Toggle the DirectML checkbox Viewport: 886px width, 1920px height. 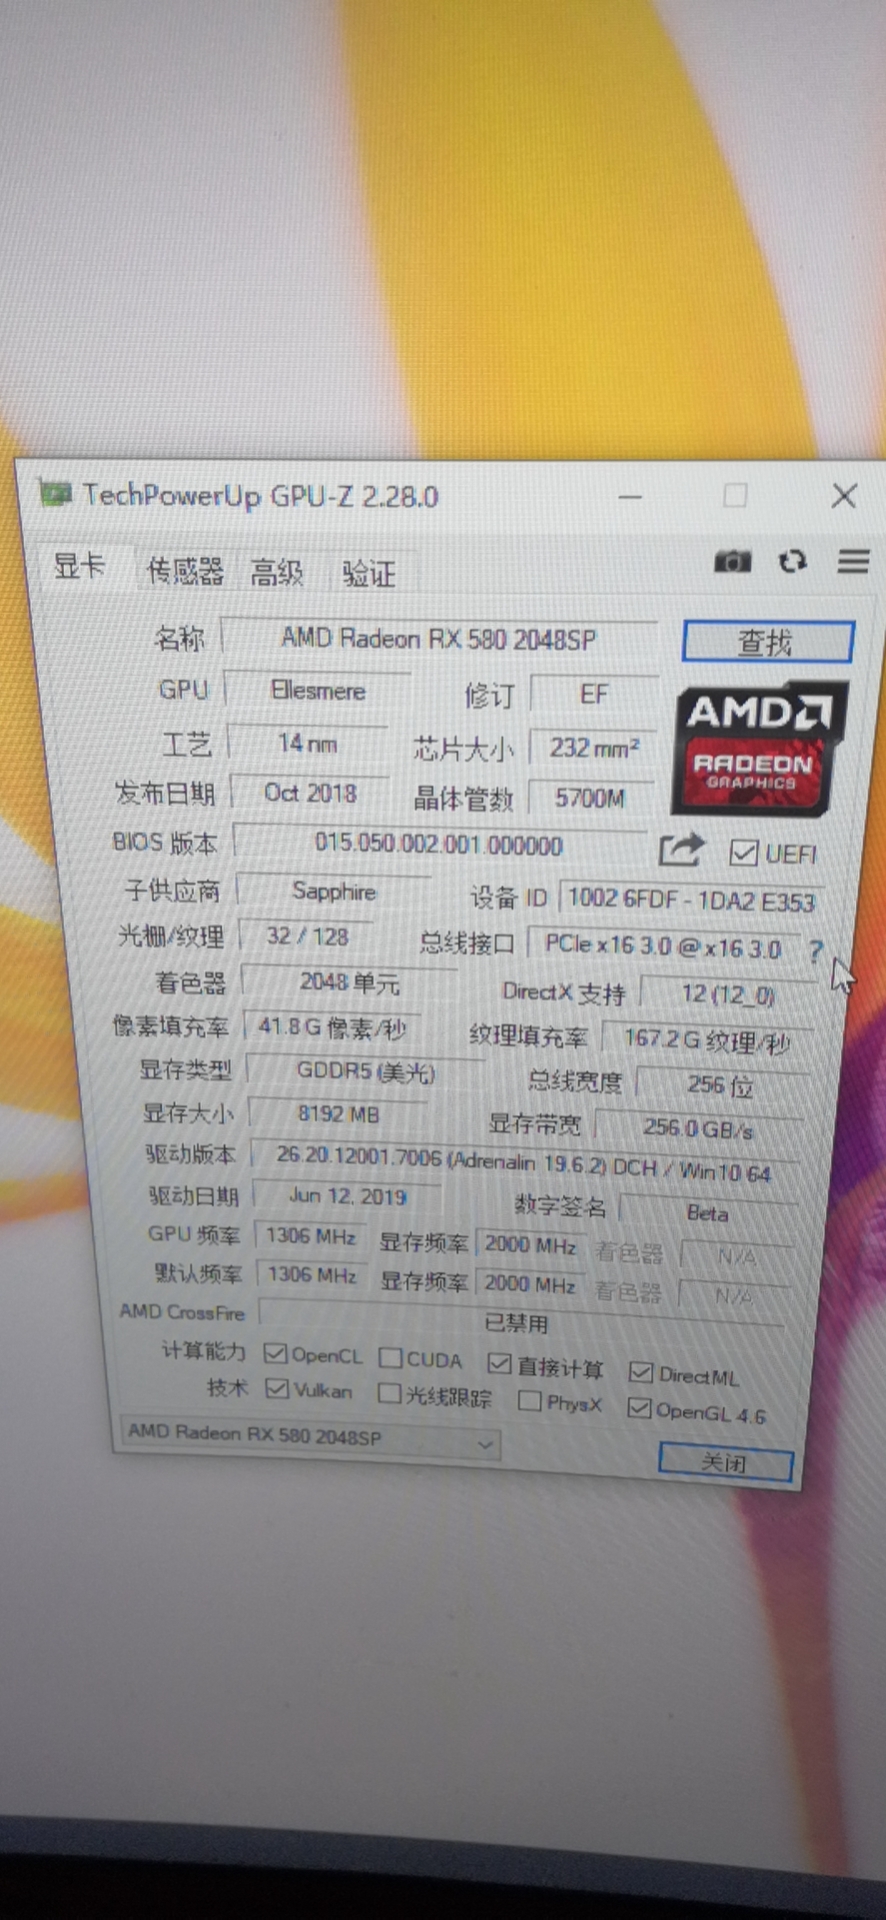(641, 1372)
